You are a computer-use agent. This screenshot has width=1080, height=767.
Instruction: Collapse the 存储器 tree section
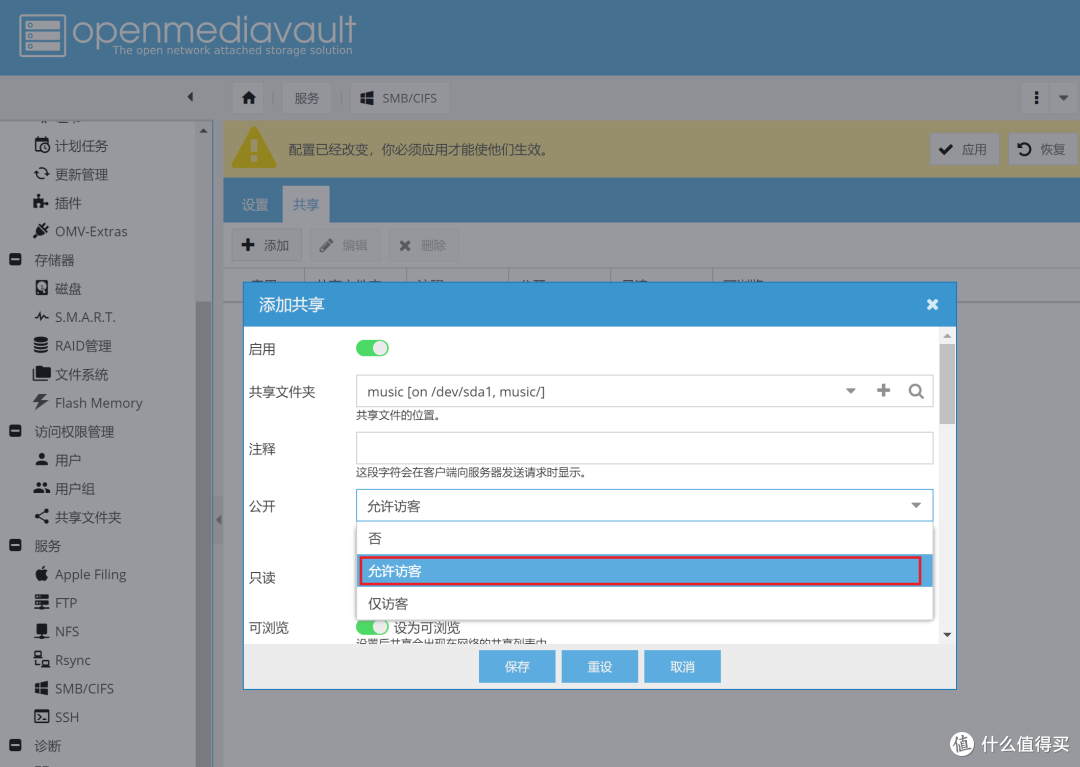16,260
